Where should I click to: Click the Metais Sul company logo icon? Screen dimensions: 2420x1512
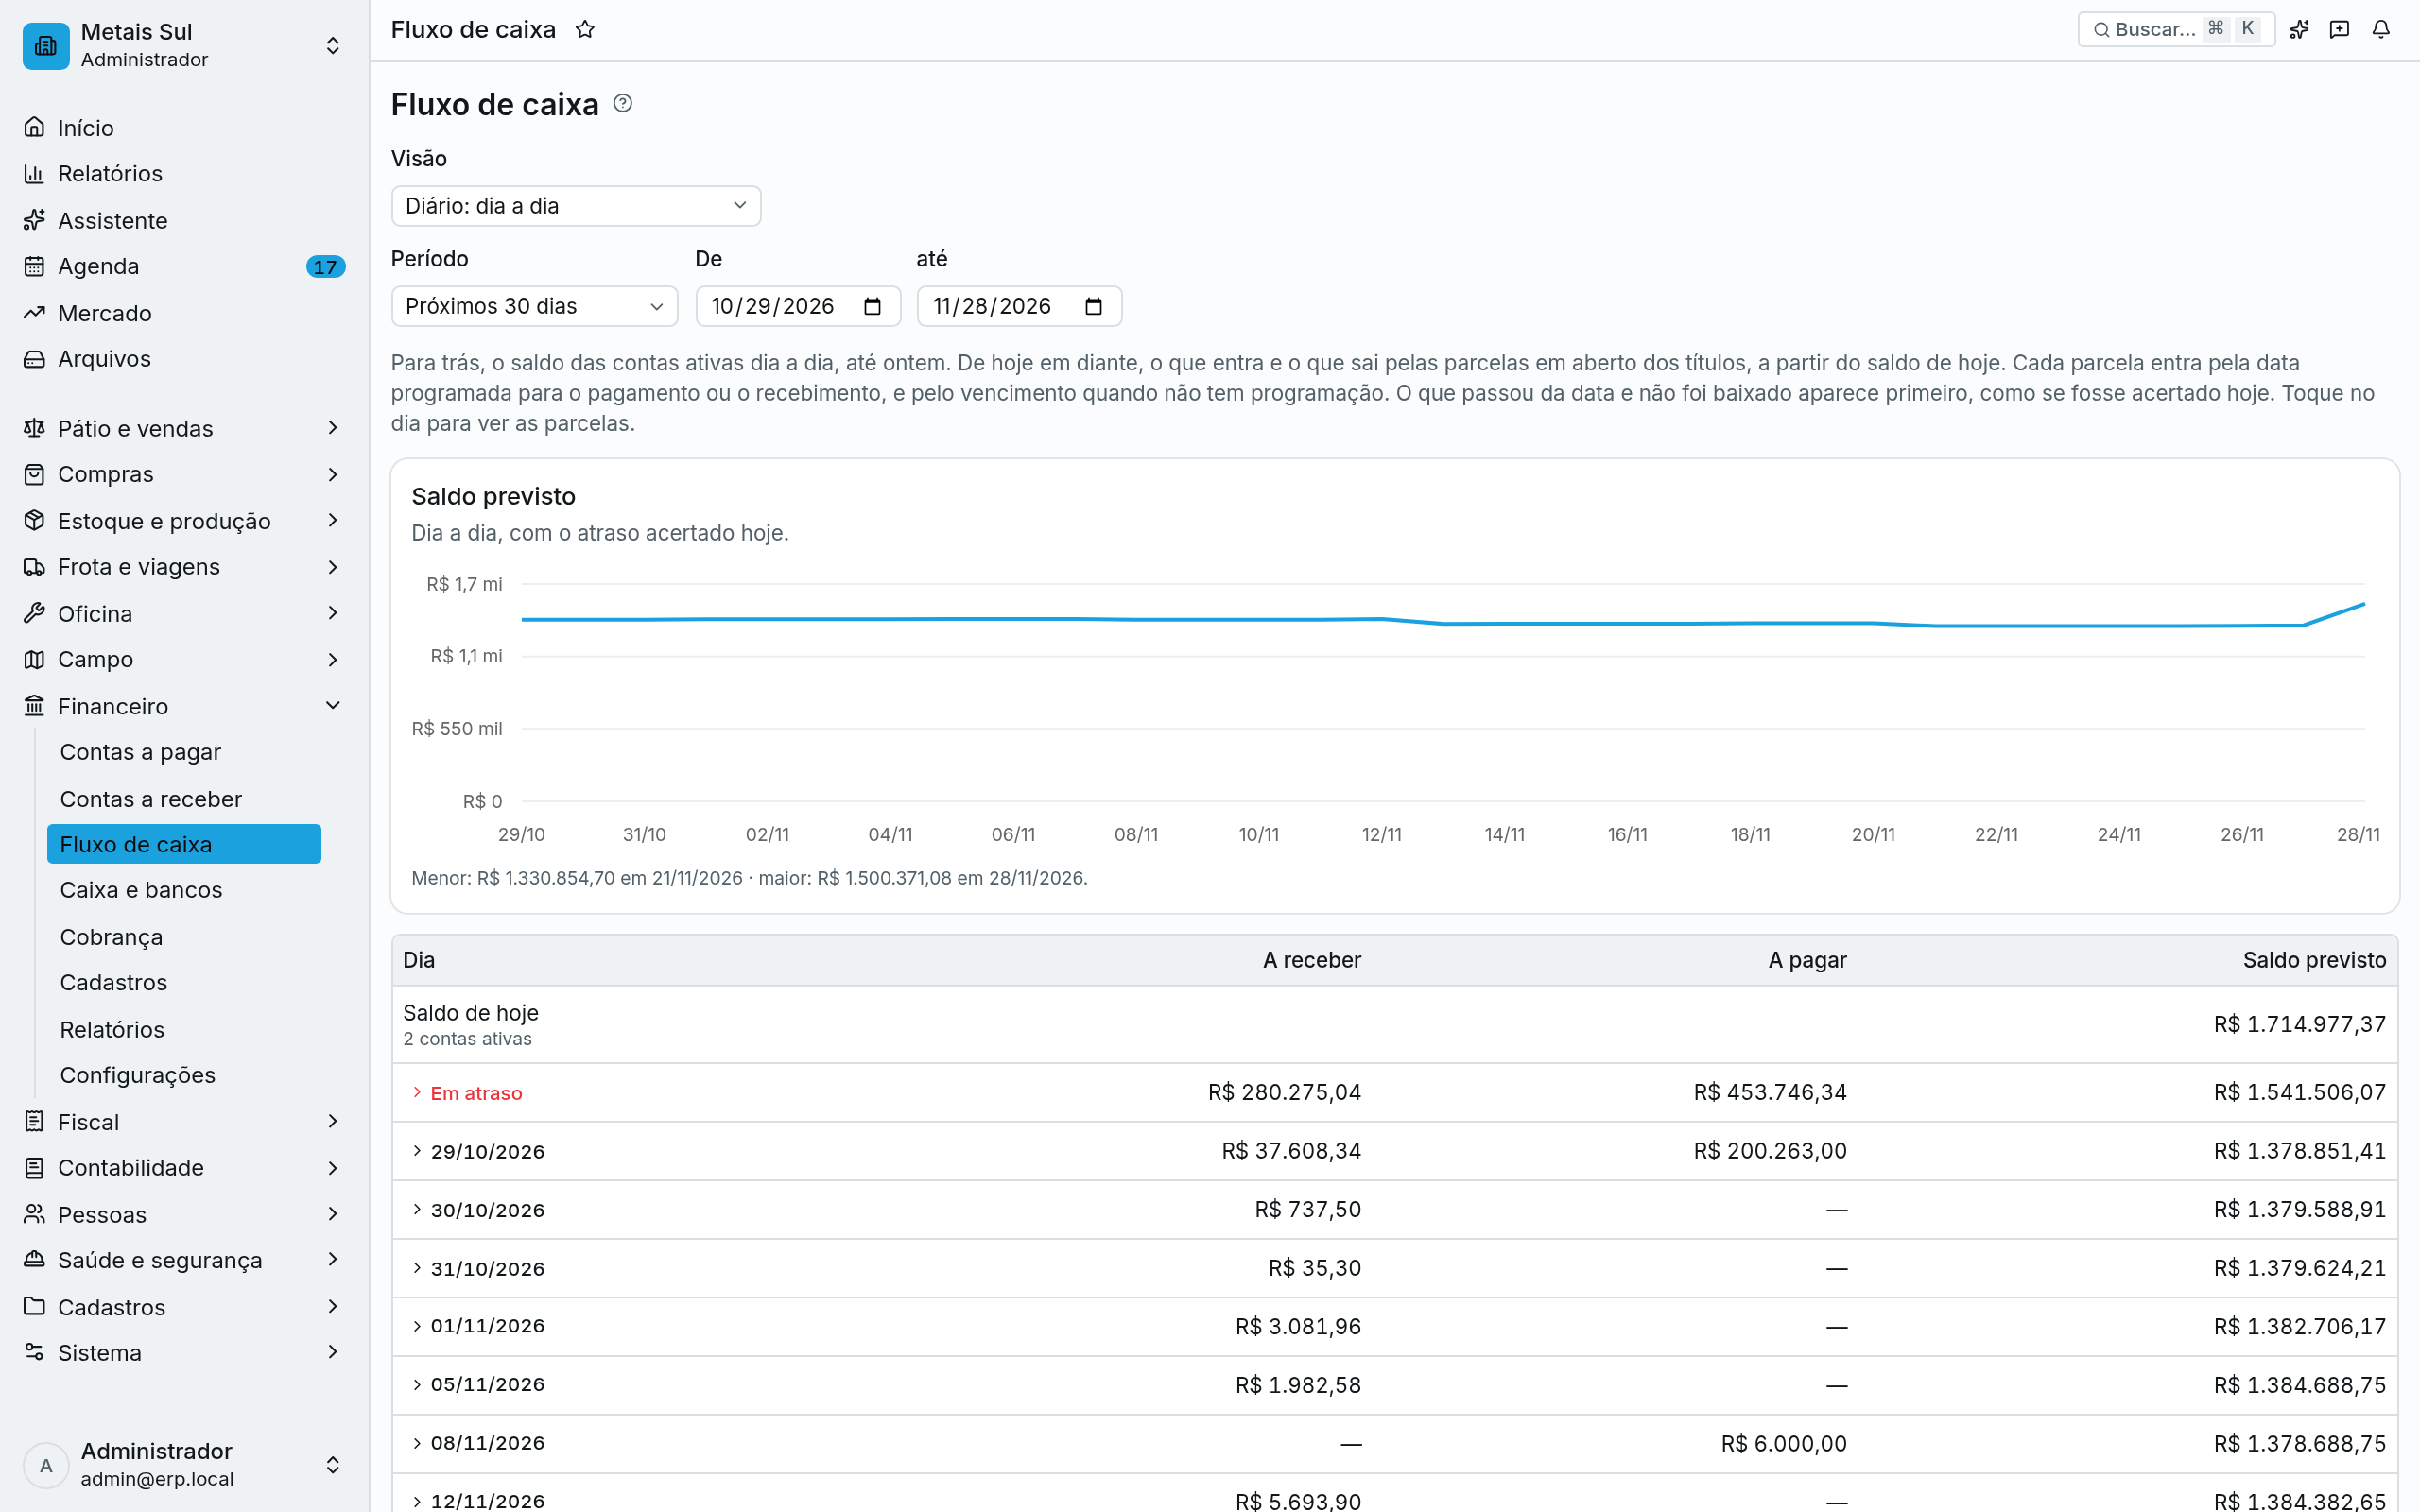click(46, 45)
